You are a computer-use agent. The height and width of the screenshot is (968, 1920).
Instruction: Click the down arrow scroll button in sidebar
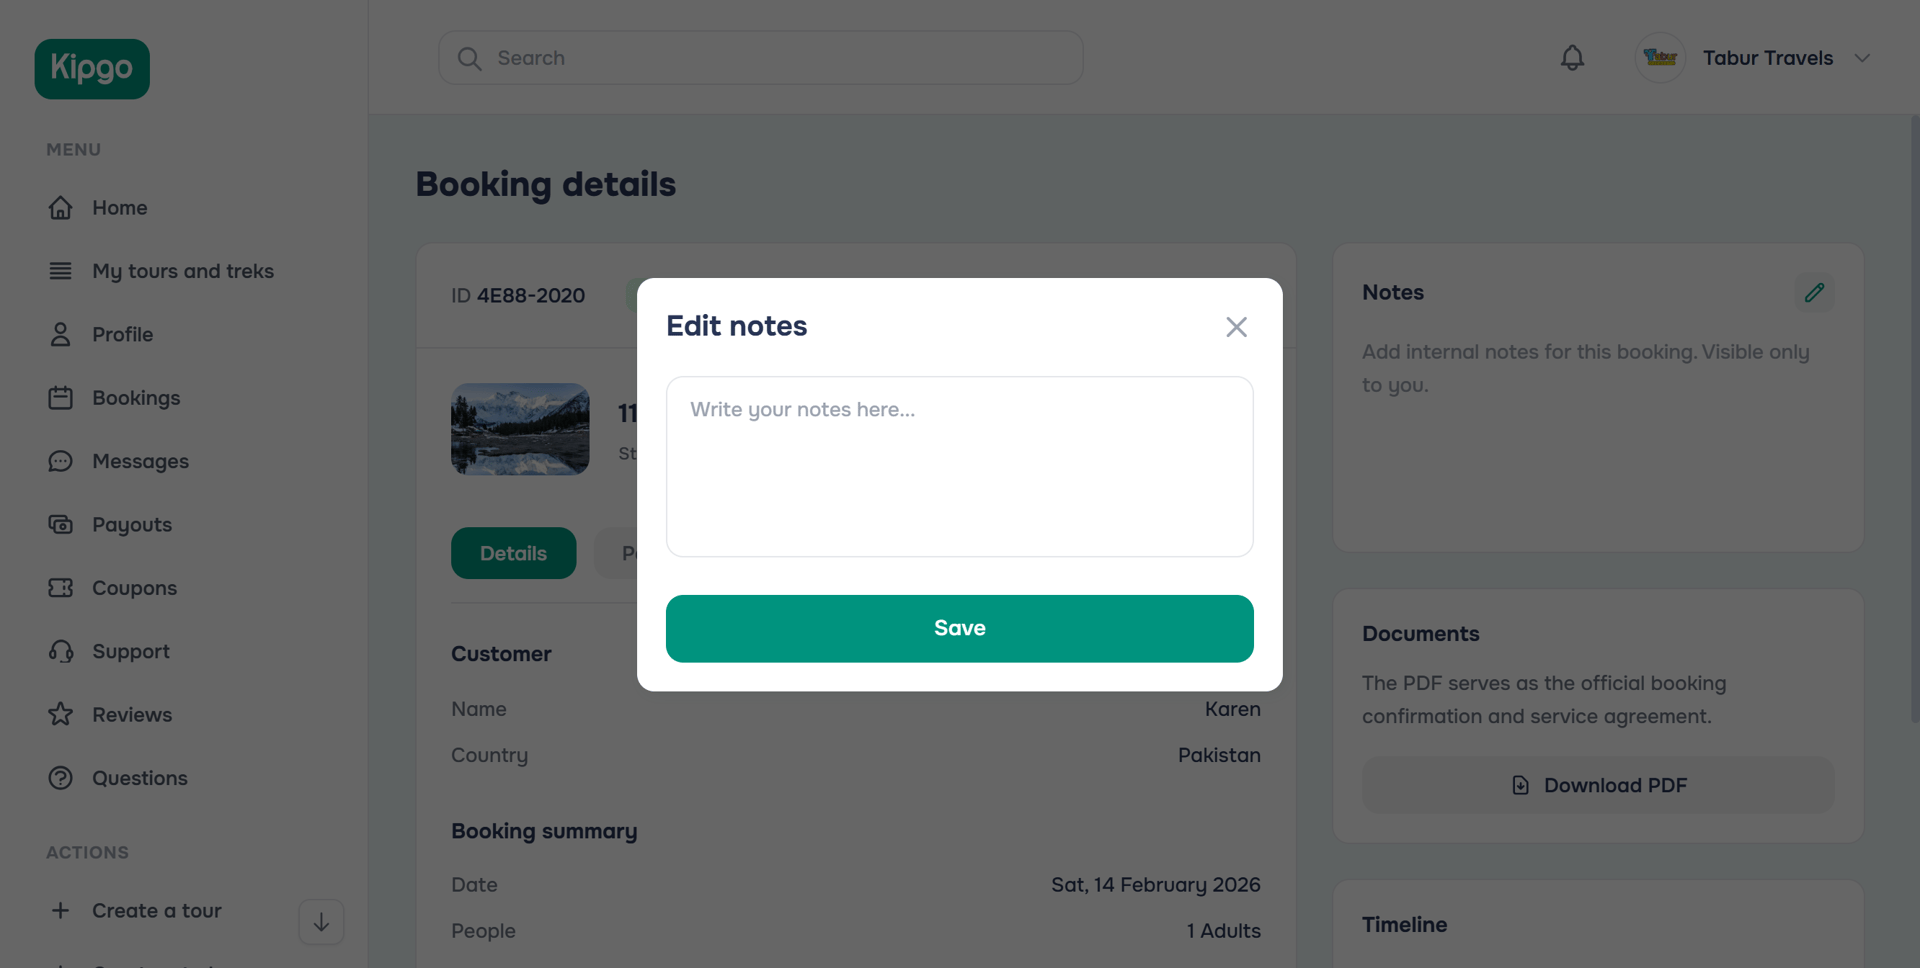[x=321, y=922]
